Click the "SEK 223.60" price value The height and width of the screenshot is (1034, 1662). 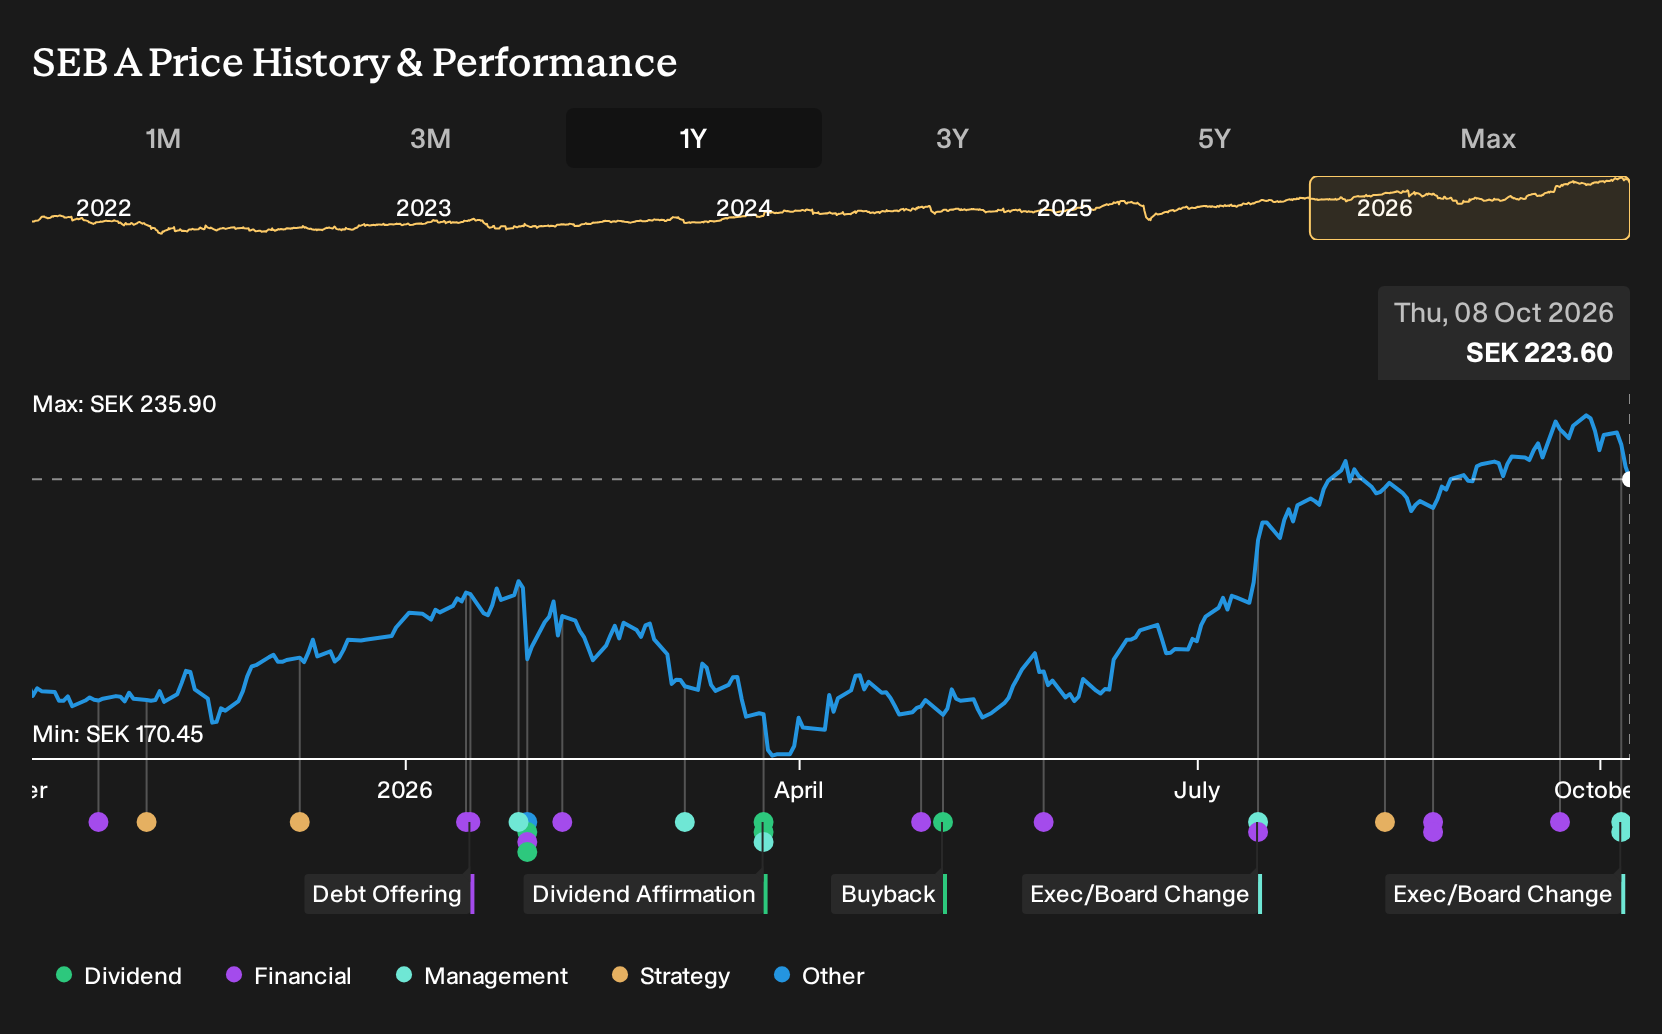(x=1539, y=353)
